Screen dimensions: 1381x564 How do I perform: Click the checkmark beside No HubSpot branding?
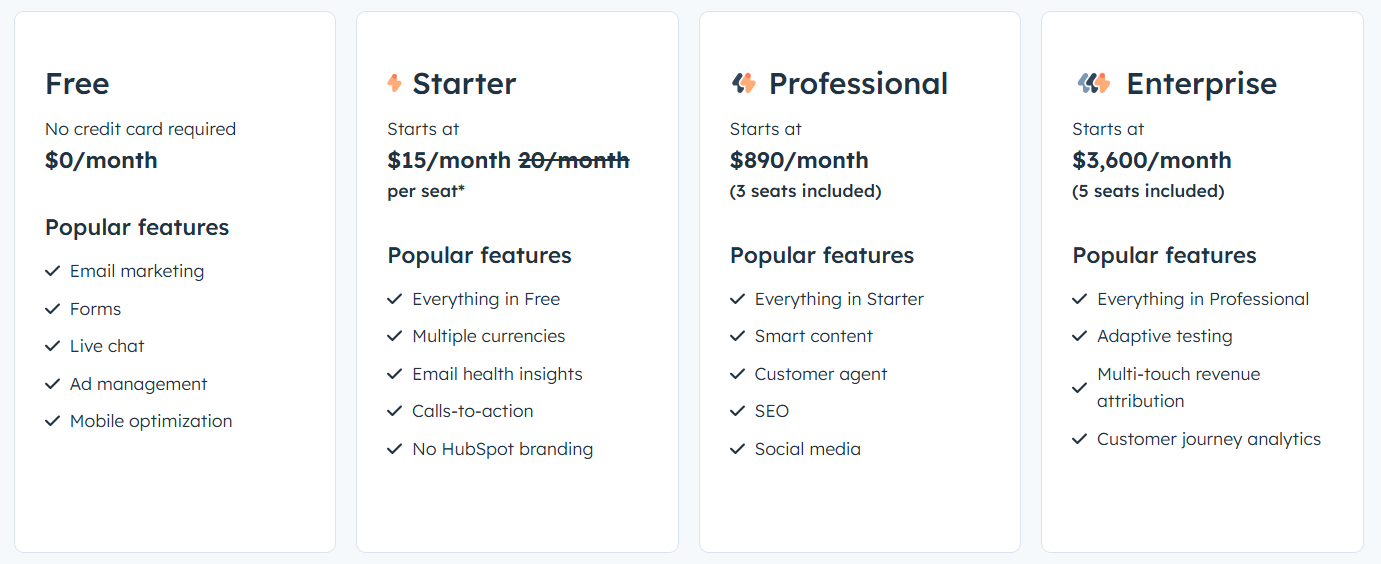pos(395,449)
